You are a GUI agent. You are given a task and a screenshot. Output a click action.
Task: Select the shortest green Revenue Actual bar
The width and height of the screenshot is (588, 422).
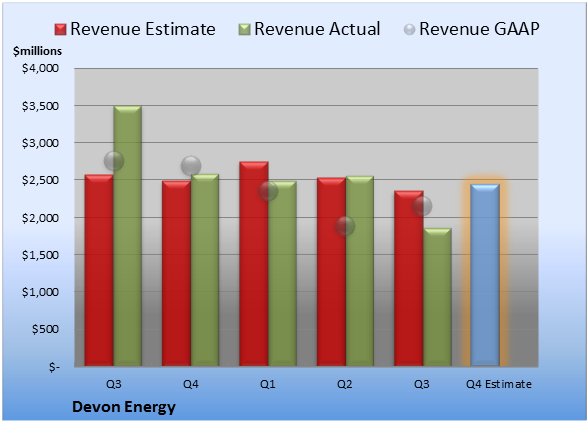(437, 297)
